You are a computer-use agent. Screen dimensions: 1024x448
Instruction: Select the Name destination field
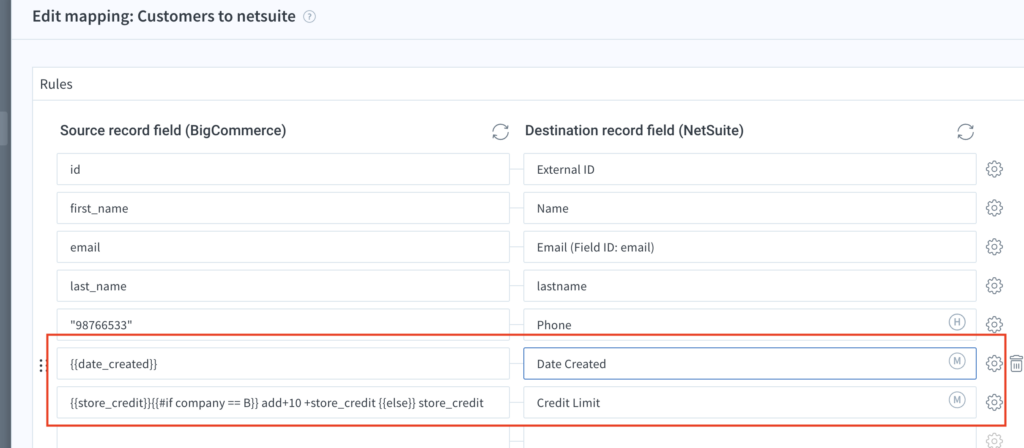pos(750,208)
